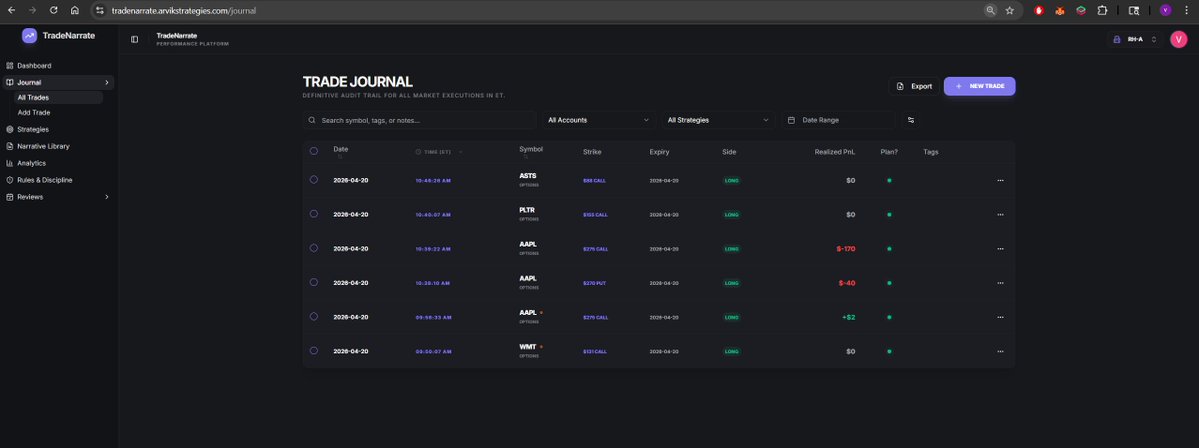
Task: Go back using browser back arrow
Action: (11, 11)
